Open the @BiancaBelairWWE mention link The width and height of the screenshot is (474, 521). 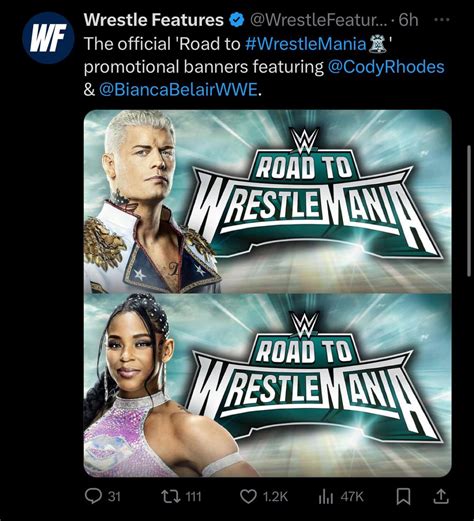click(178, 90)
